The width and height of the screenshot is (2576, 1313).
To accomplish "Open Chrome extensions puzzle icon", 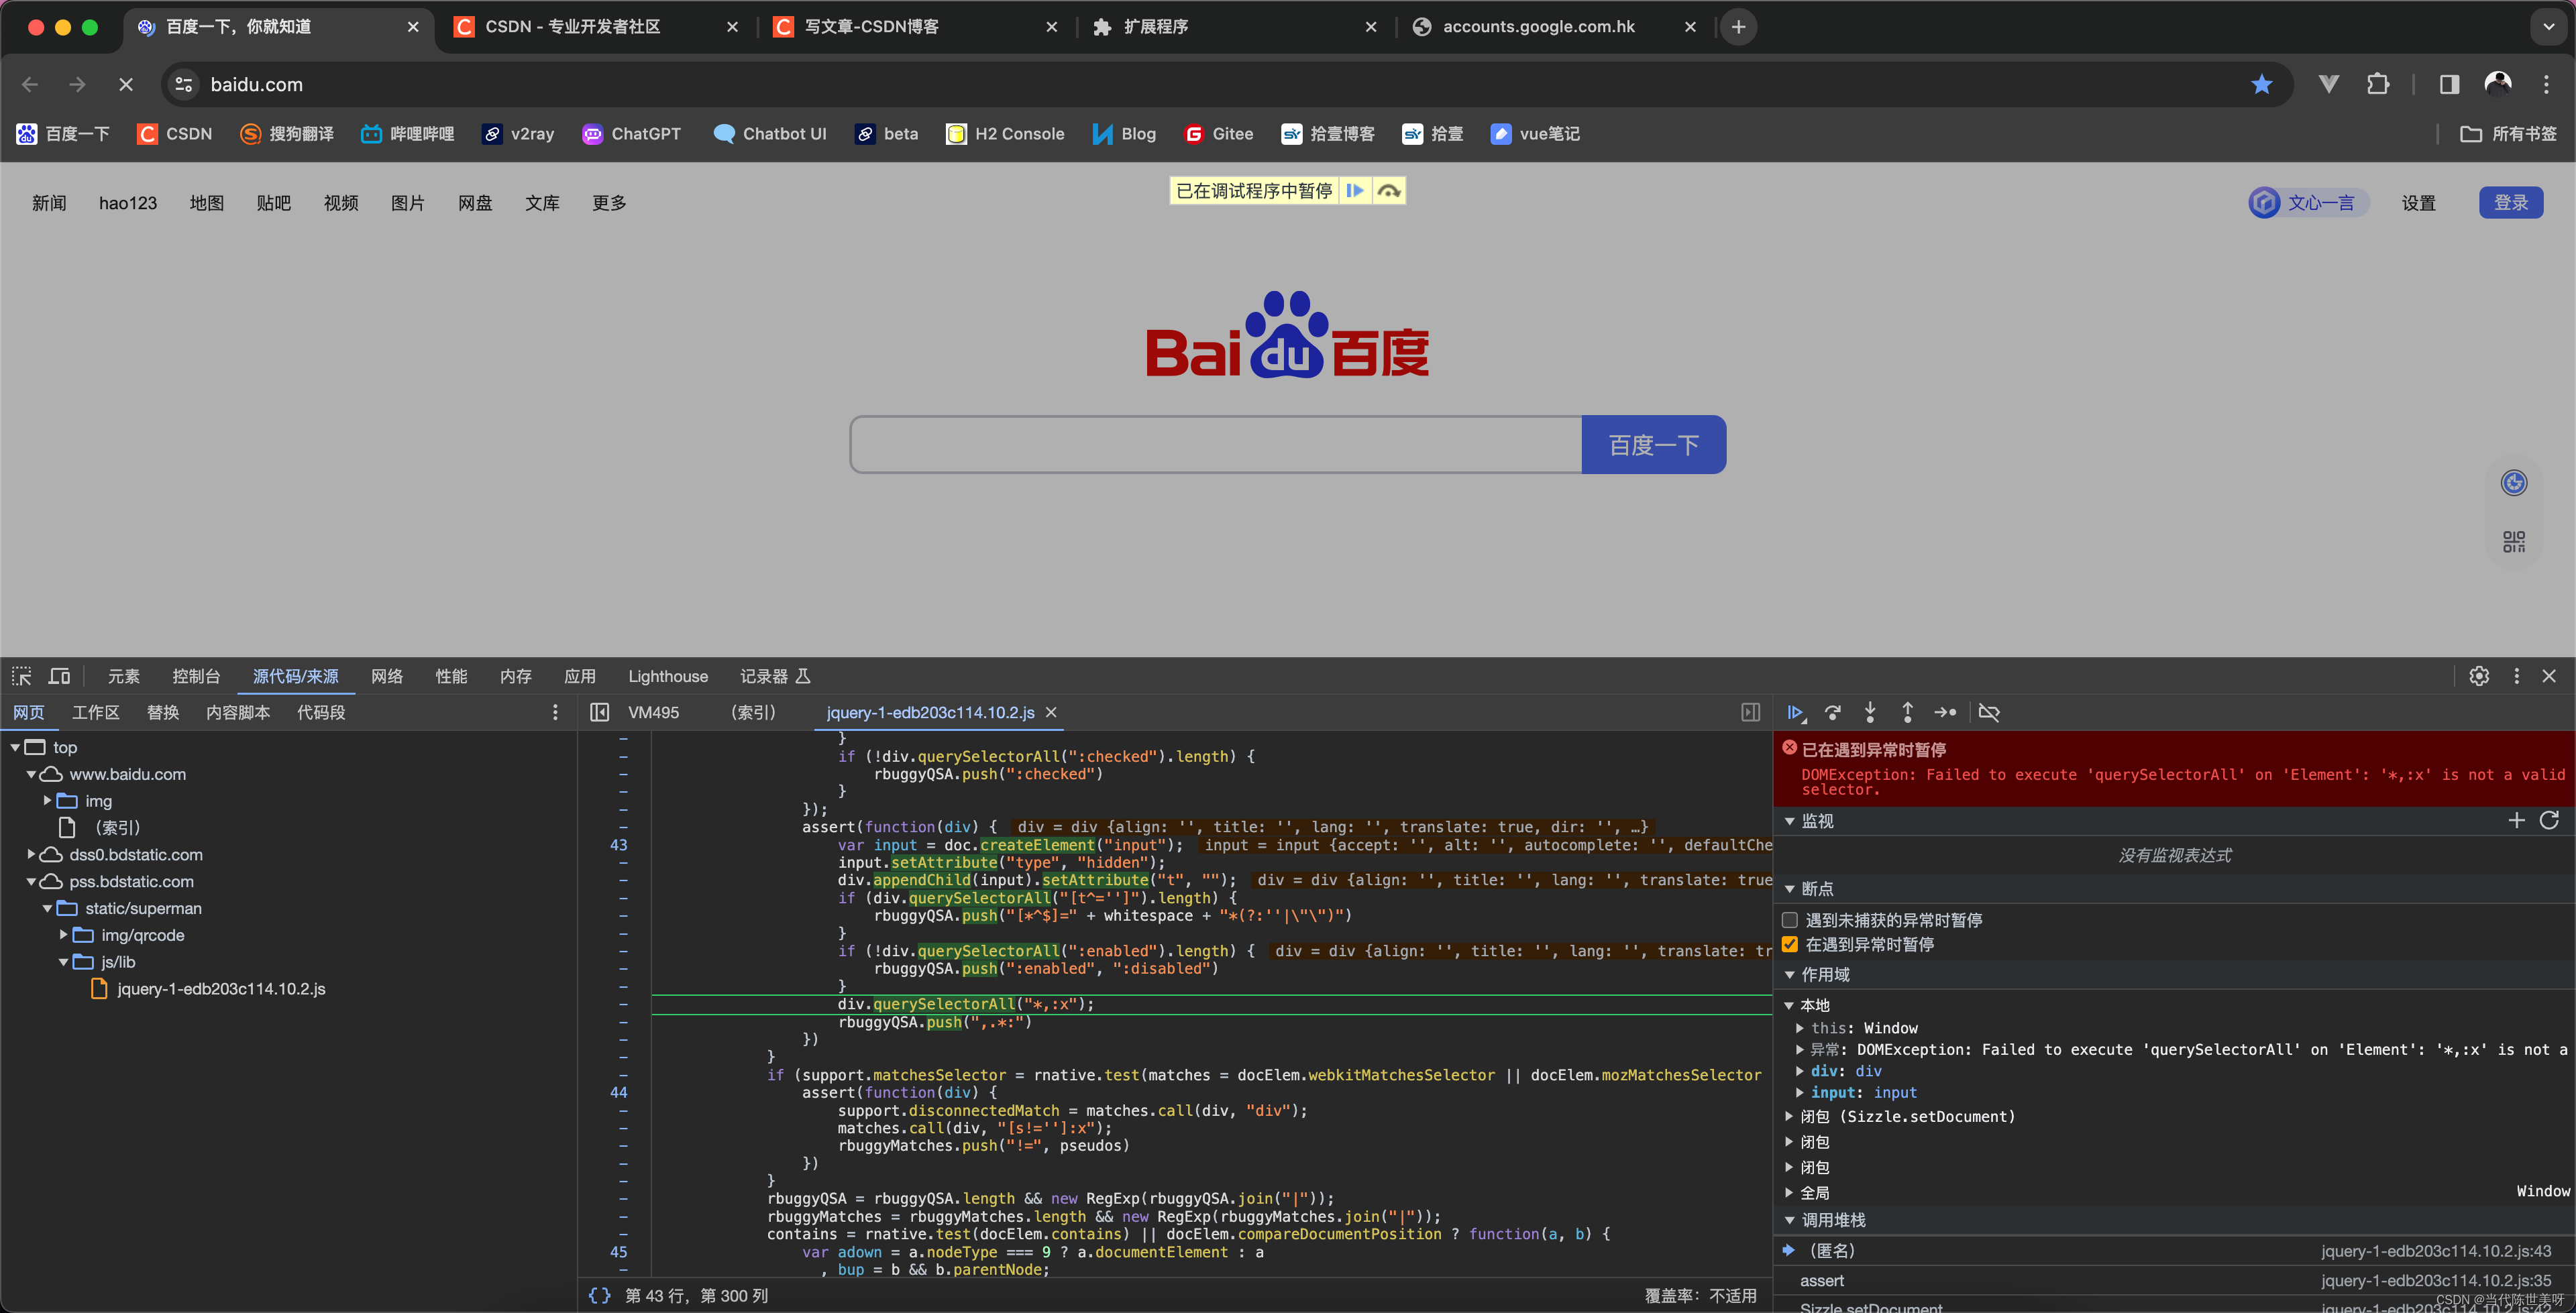I will 2378,84.
